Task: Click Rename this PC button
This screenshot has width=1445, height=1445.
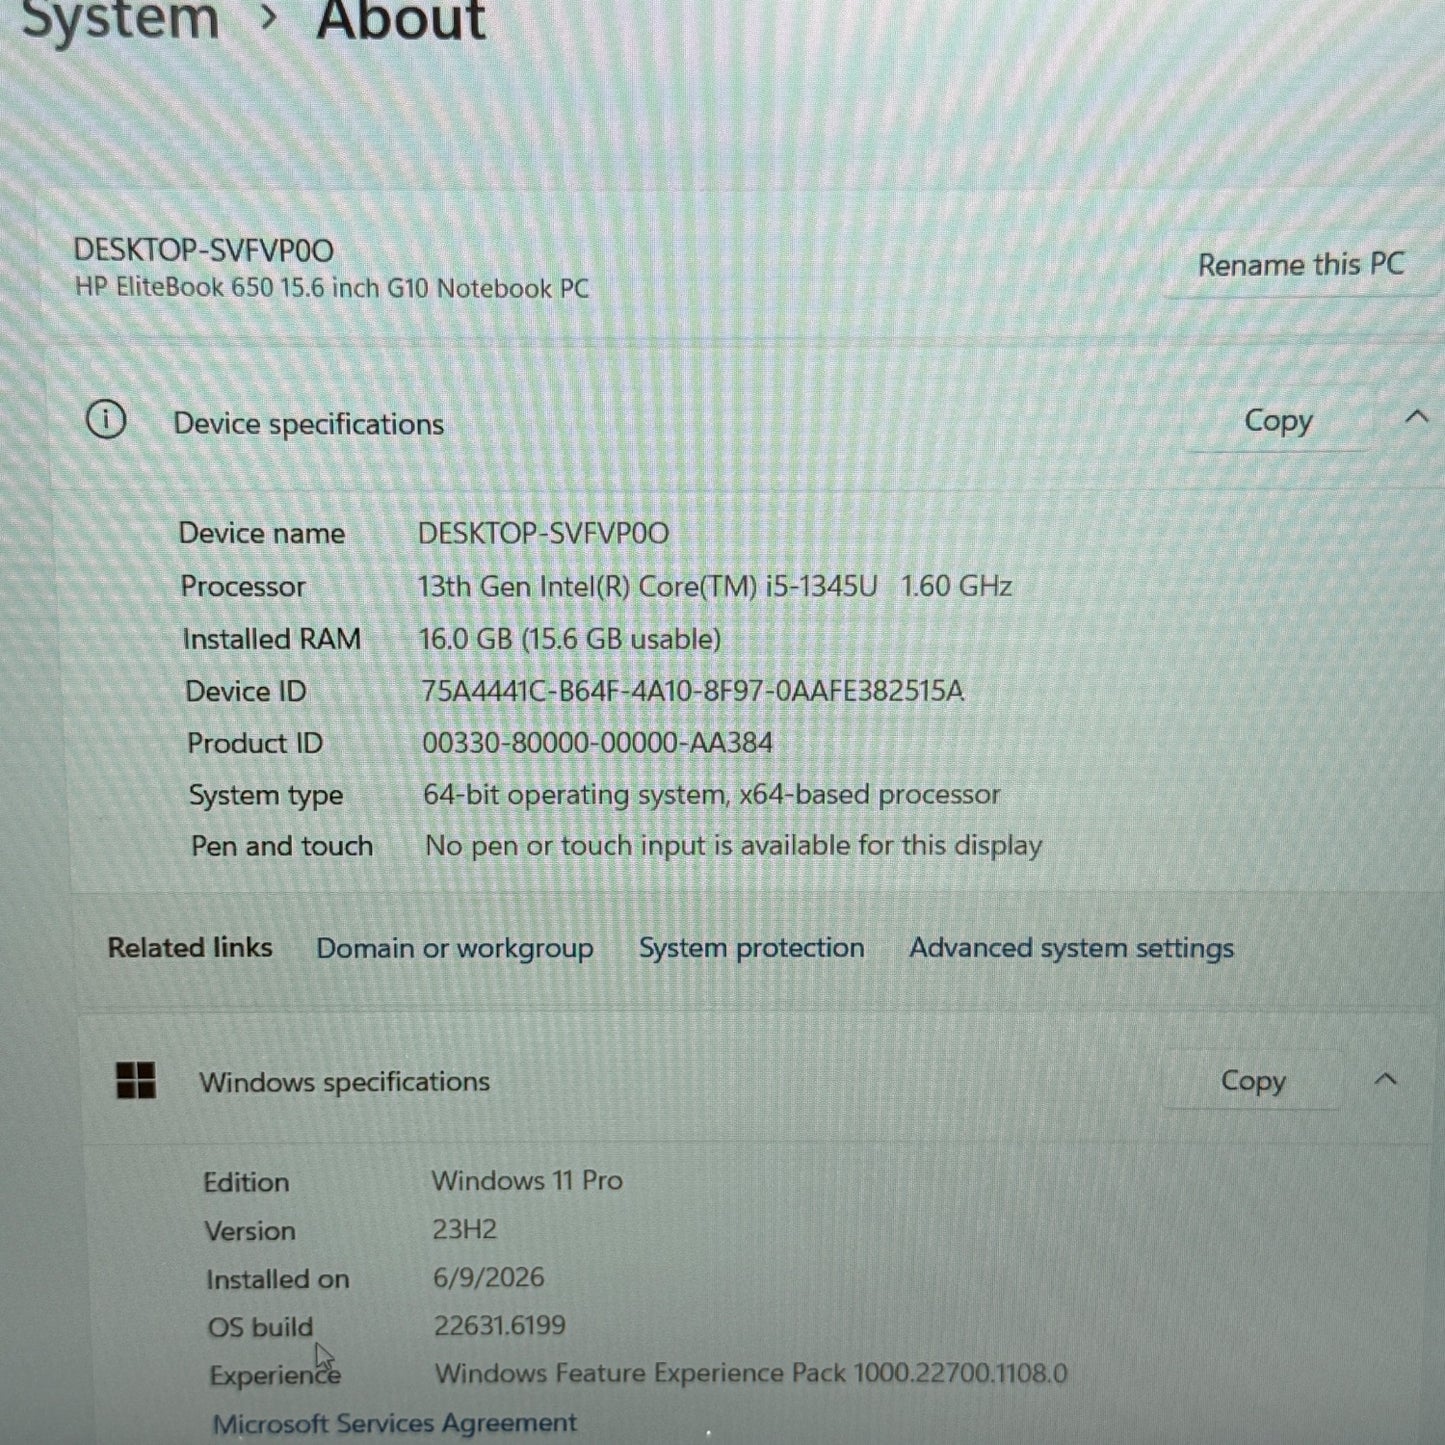Action: [x=1301, y=265]
